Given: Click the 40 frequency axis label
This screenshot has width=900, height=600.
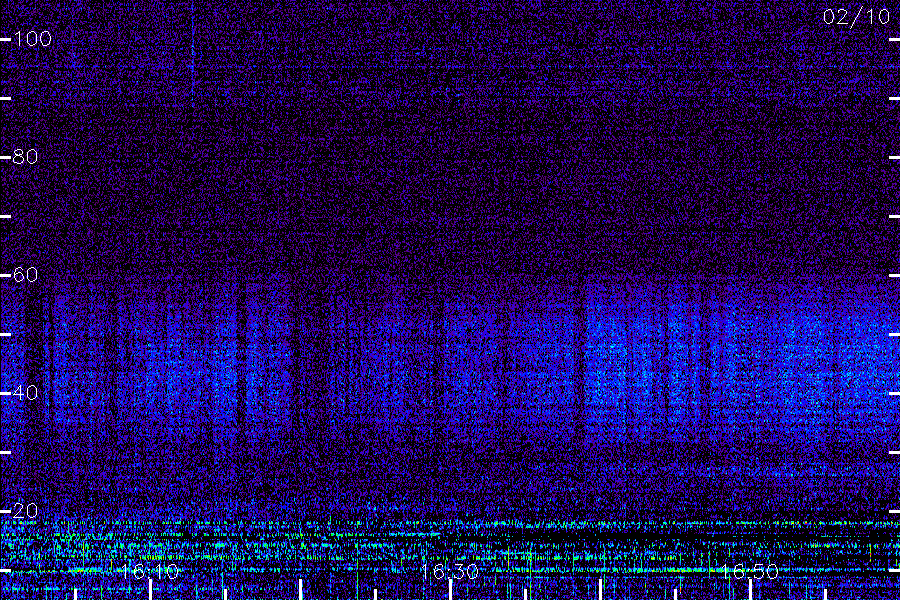Looking at the screenshot, I should (25, 393).
